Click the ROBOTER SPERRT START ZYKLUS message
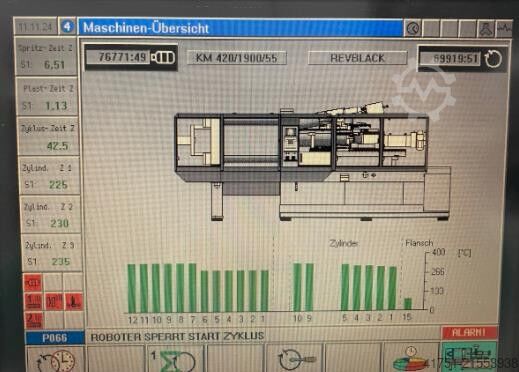519x372 pixels. click(x=177, y=336)
